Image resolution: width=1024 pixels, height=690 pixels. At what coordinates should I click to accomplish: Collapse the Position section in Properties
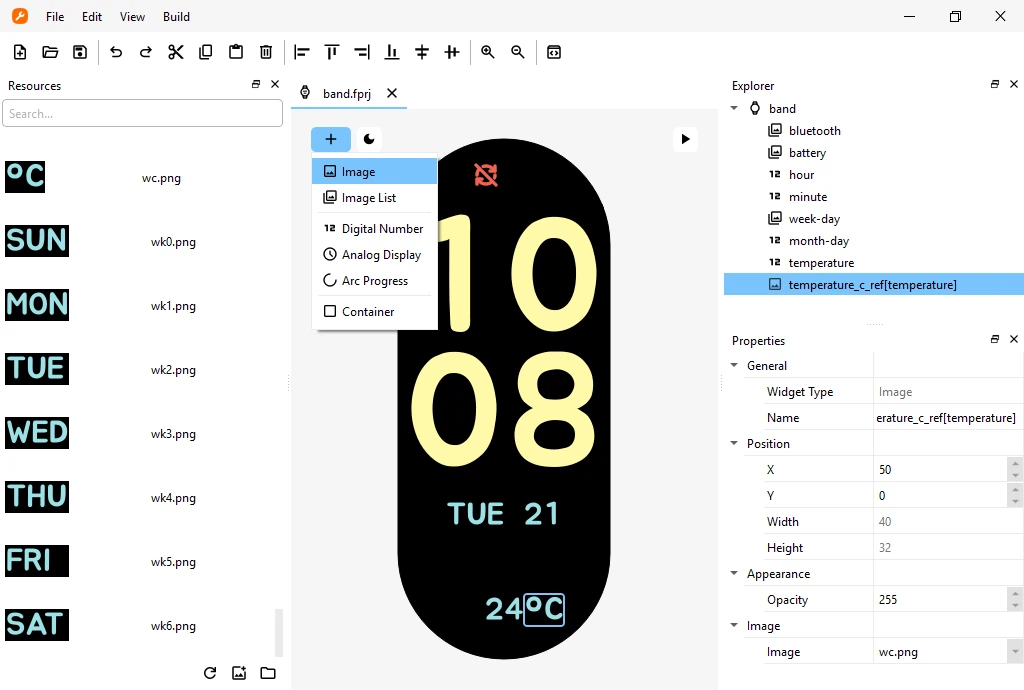tap(733, 443)
